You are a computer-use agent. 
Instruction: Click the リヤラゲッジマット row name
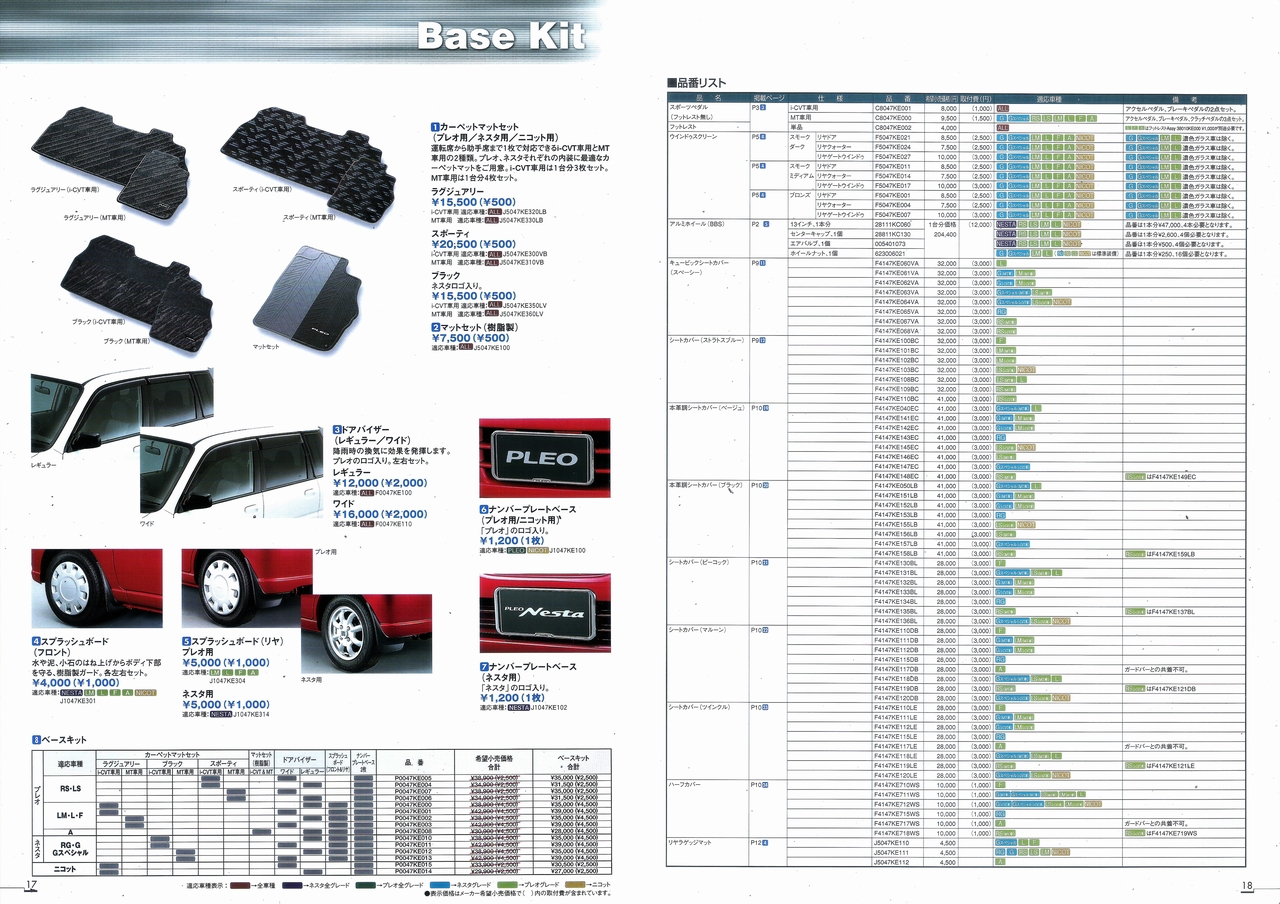pyautogui.click(x=691, y=843)
